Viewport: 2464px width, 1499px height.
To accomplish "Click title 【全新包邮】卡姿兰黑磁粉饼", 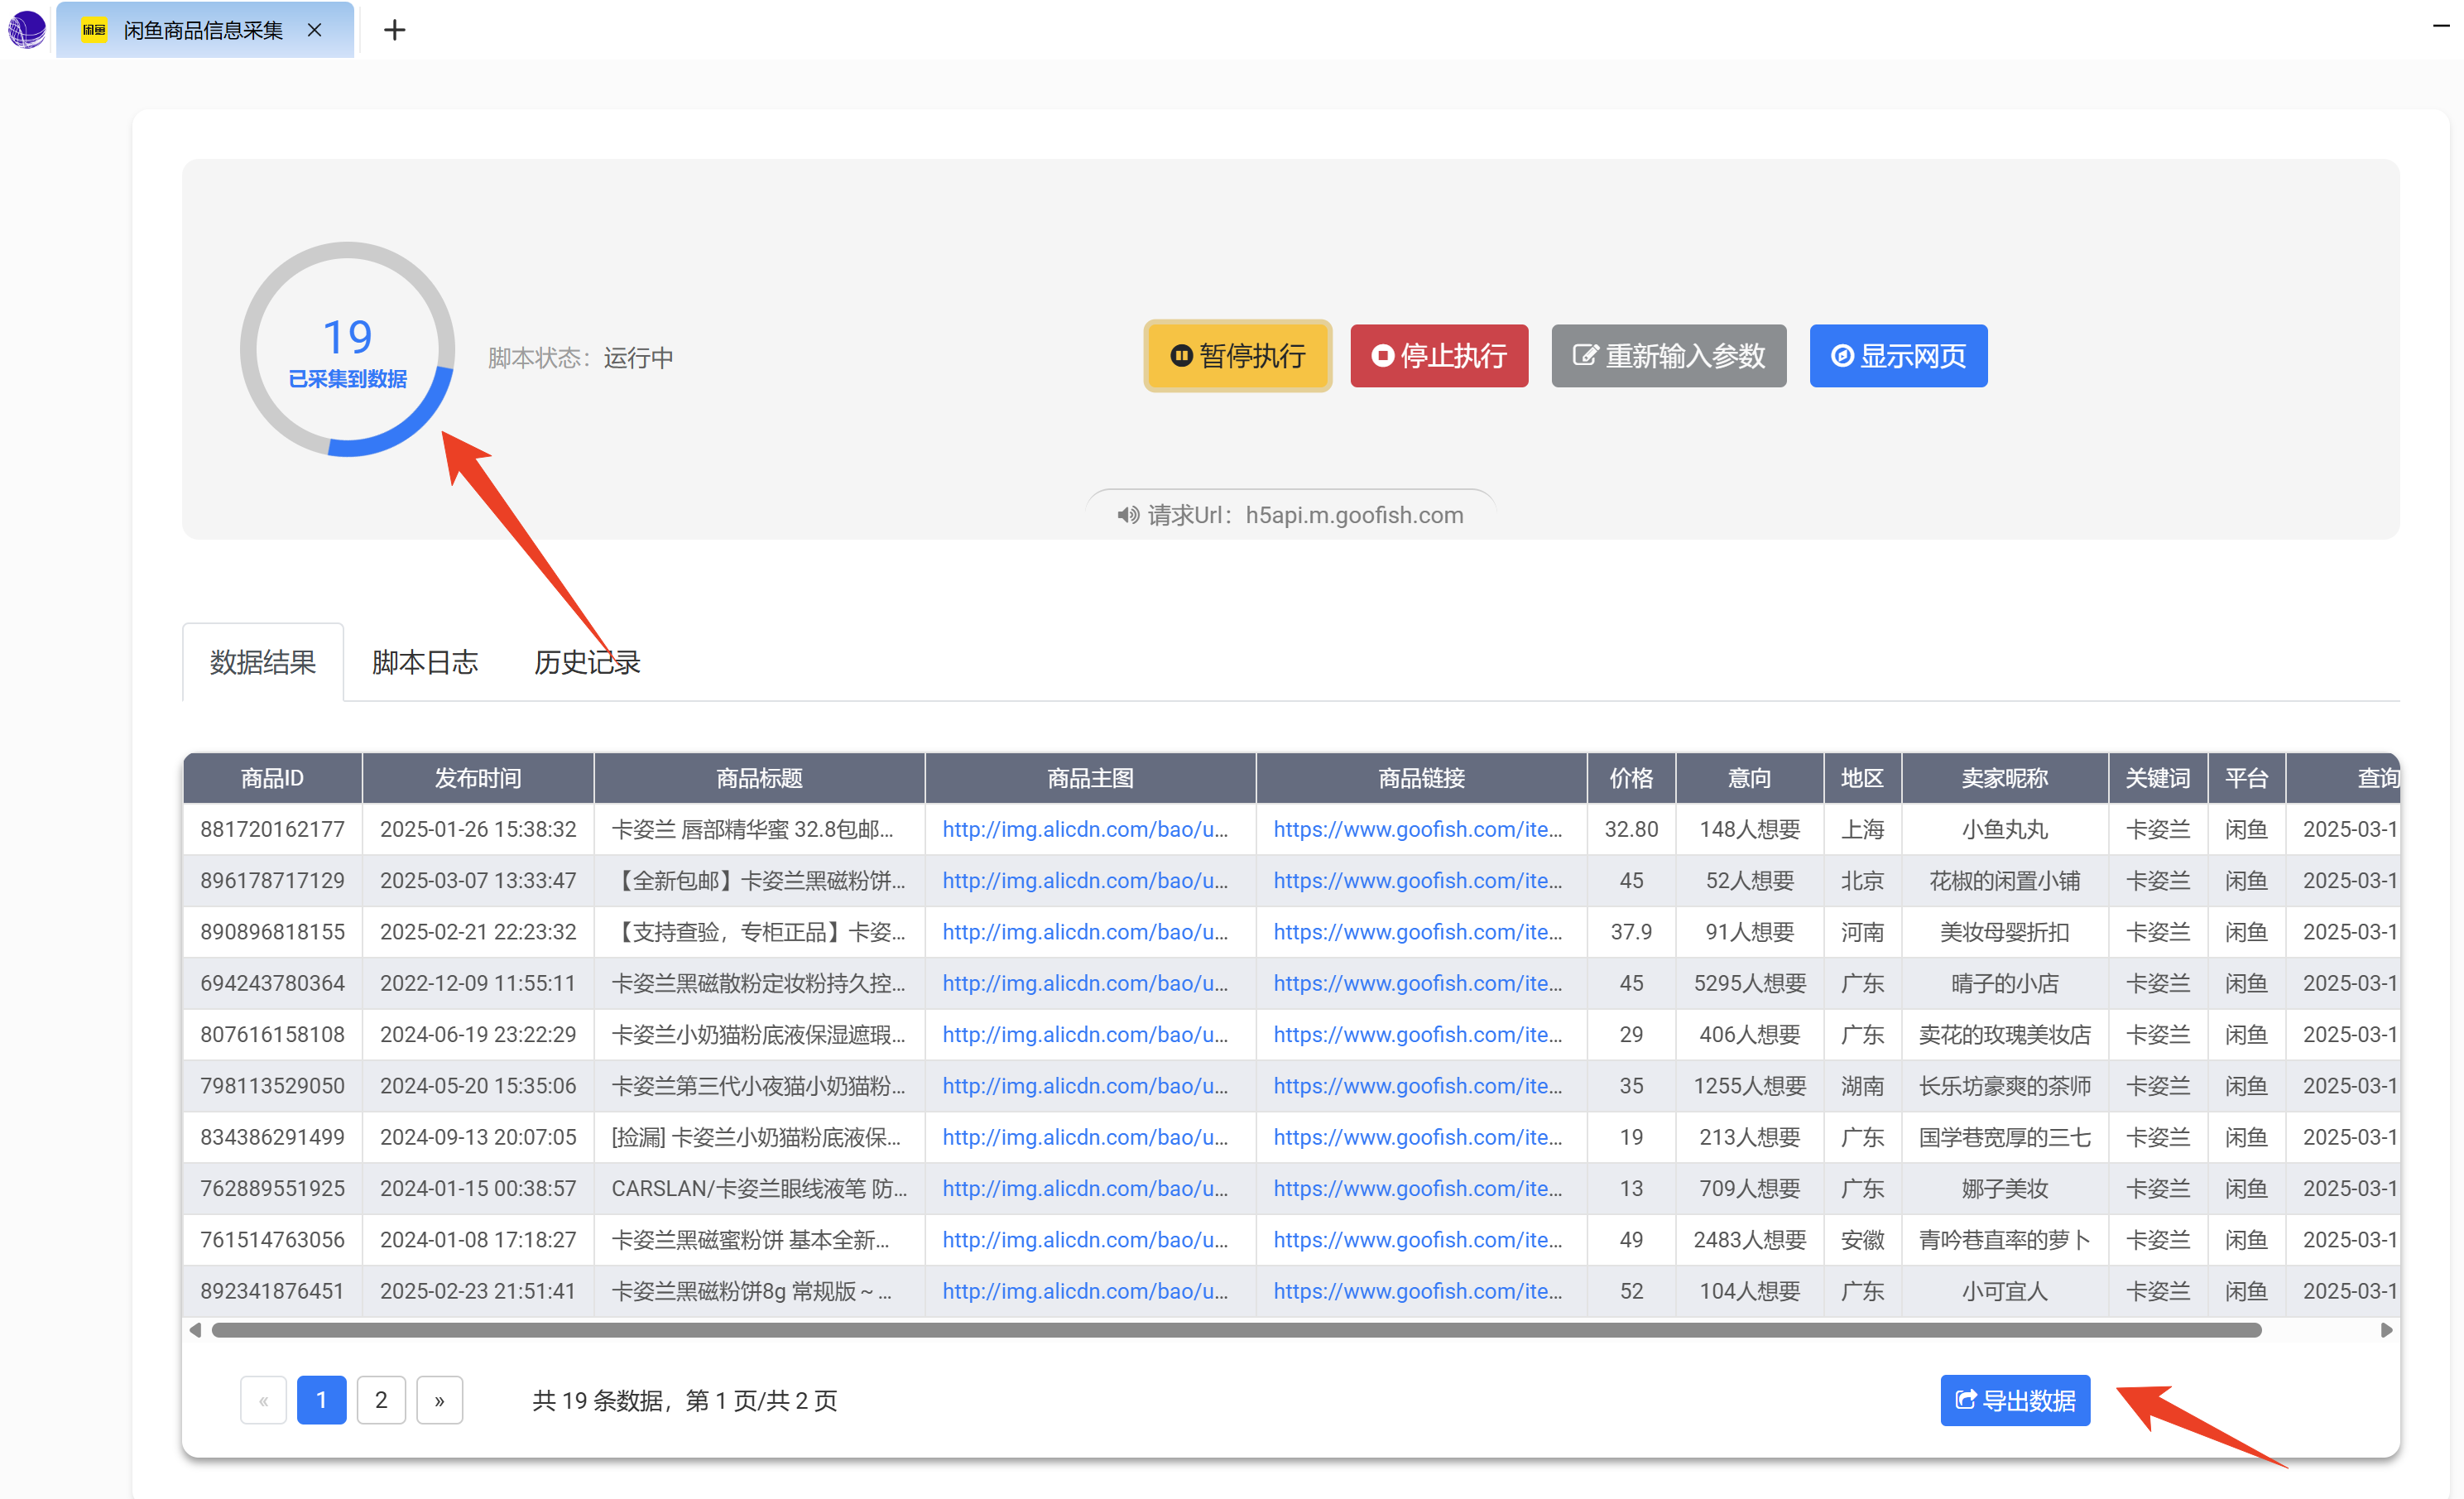I will point(758,880).
